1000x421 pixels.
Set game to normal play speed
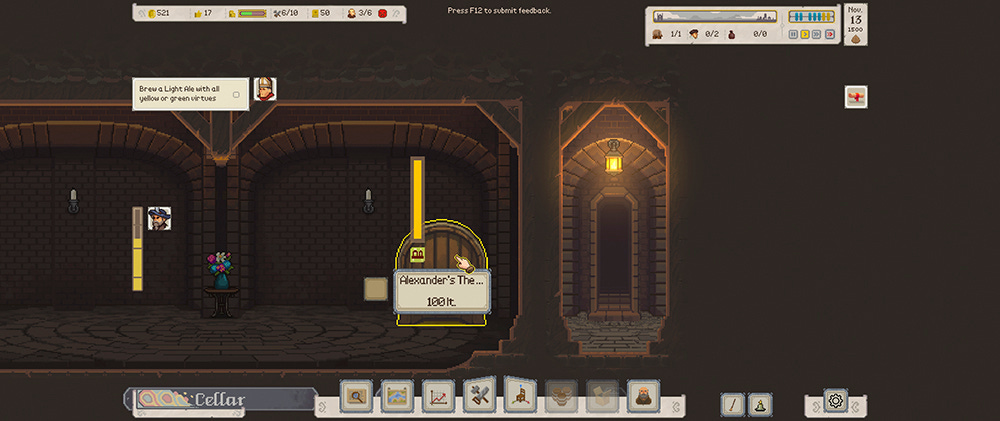805,34
